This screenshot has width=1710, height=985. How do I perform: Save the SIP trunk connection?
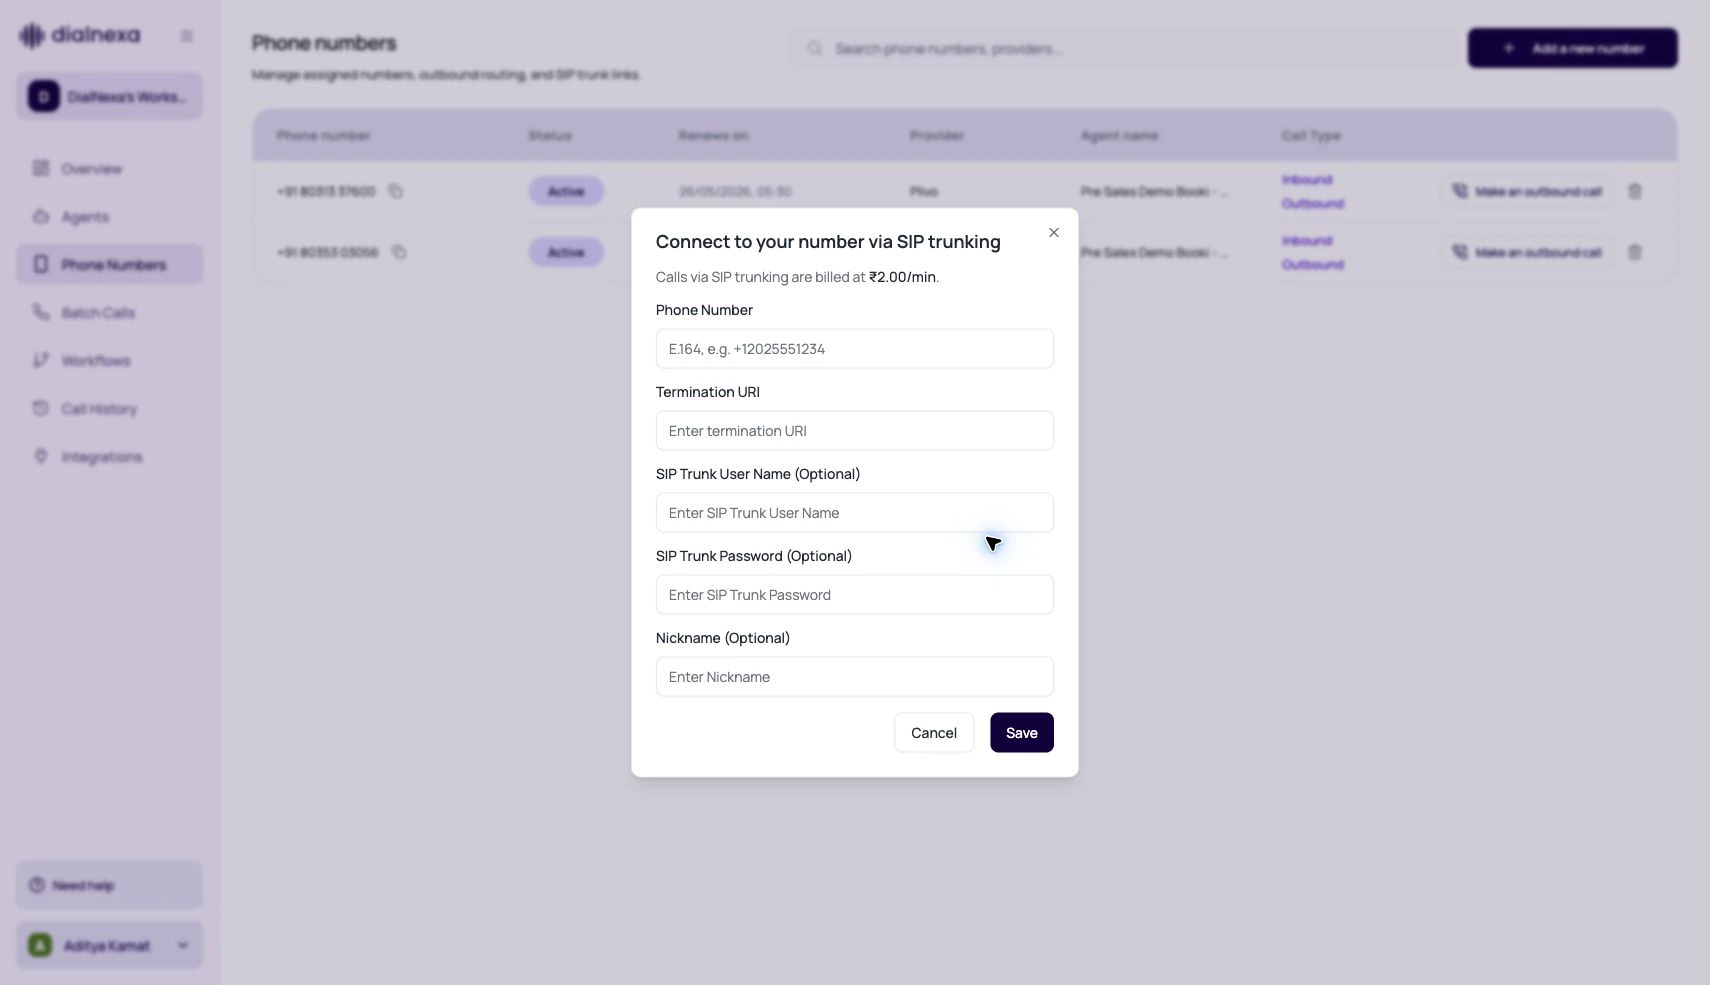tap(1021, 733)
